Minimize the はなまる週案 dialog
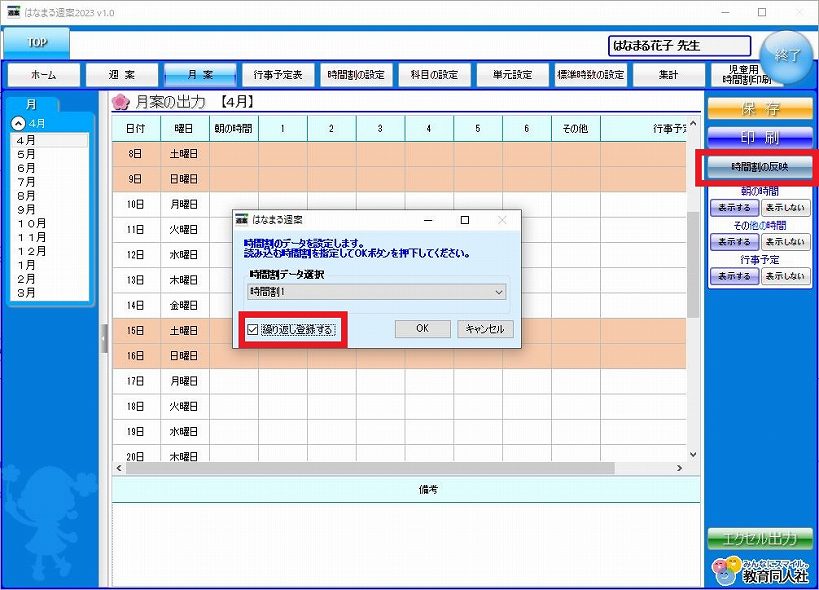This screenshot has width=819, height=590. pos(428,220)
